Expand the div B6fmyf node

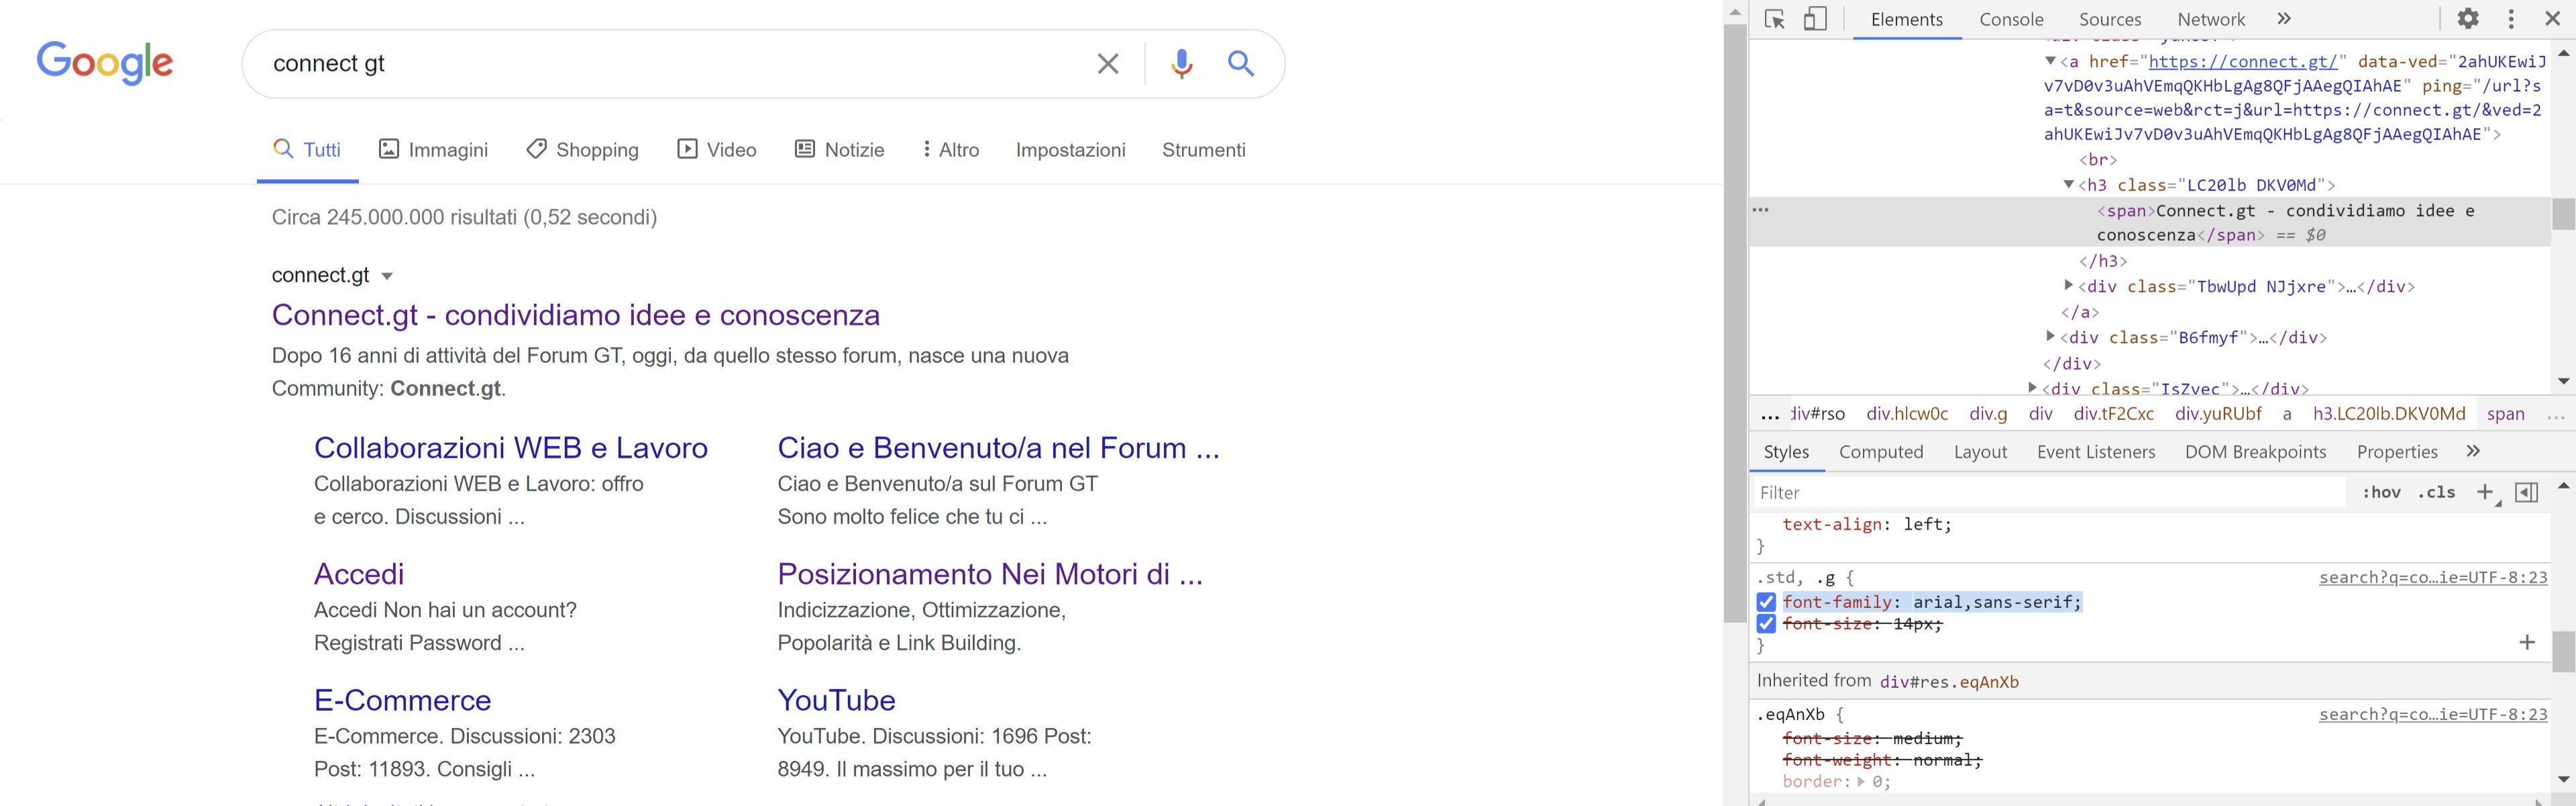tap(2050, 337)
